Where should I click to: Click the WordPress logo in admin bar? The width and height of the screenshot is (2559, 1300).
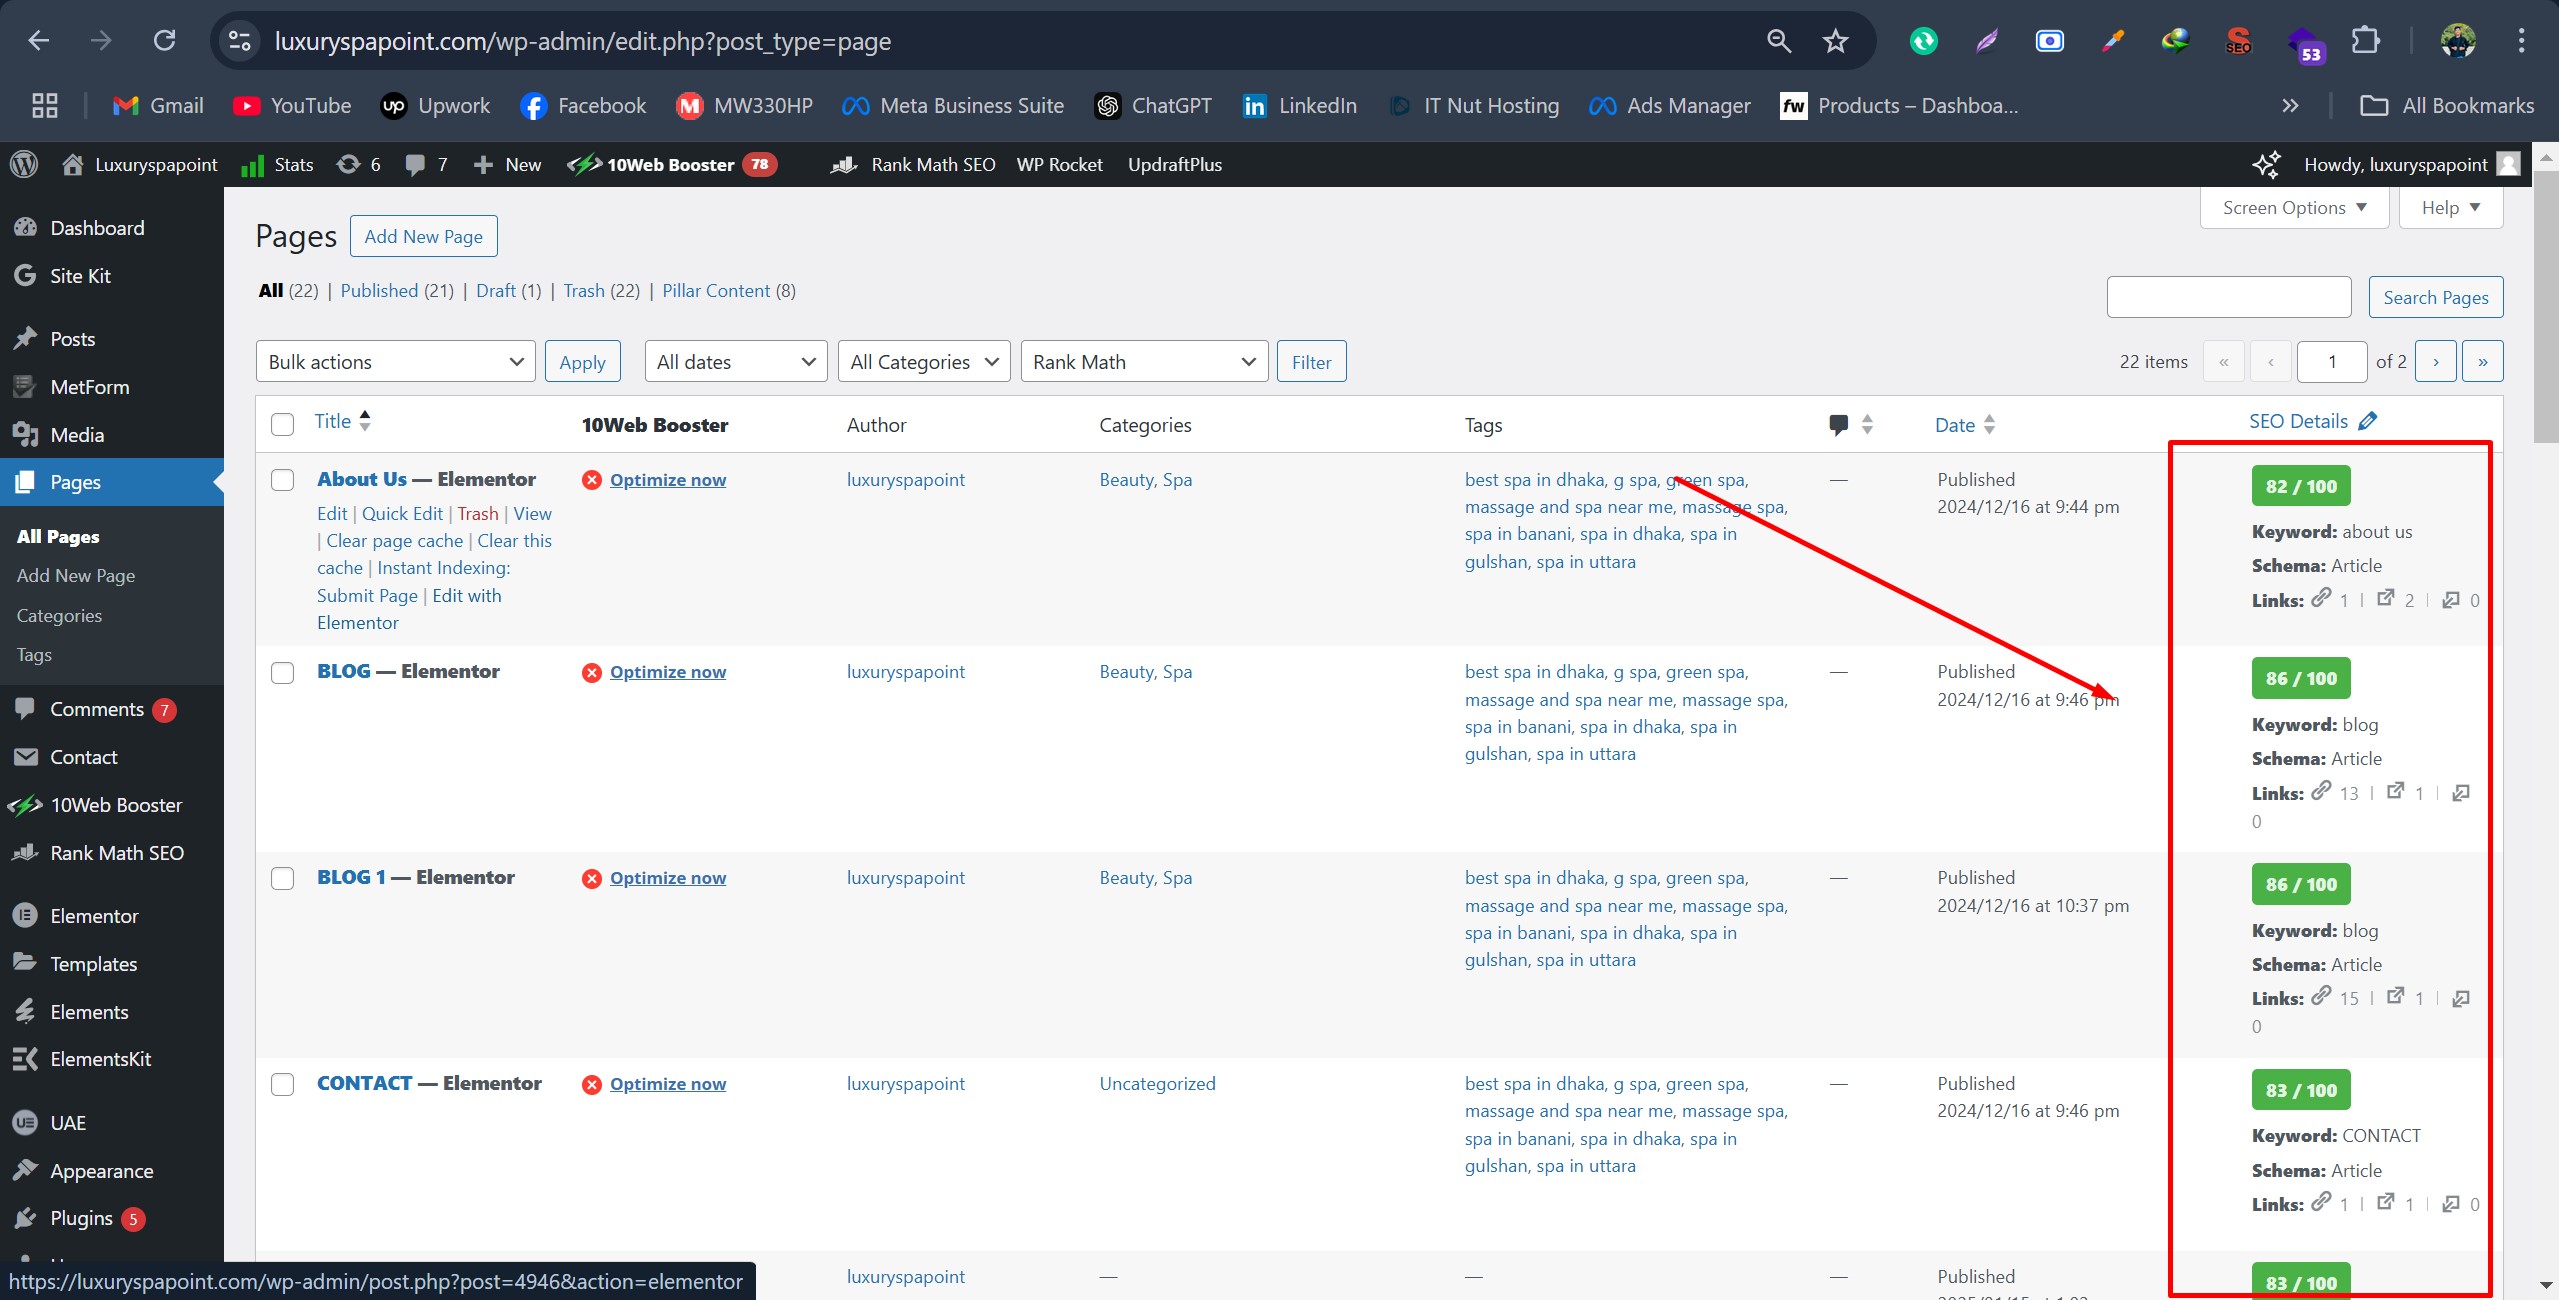point(24,164)
